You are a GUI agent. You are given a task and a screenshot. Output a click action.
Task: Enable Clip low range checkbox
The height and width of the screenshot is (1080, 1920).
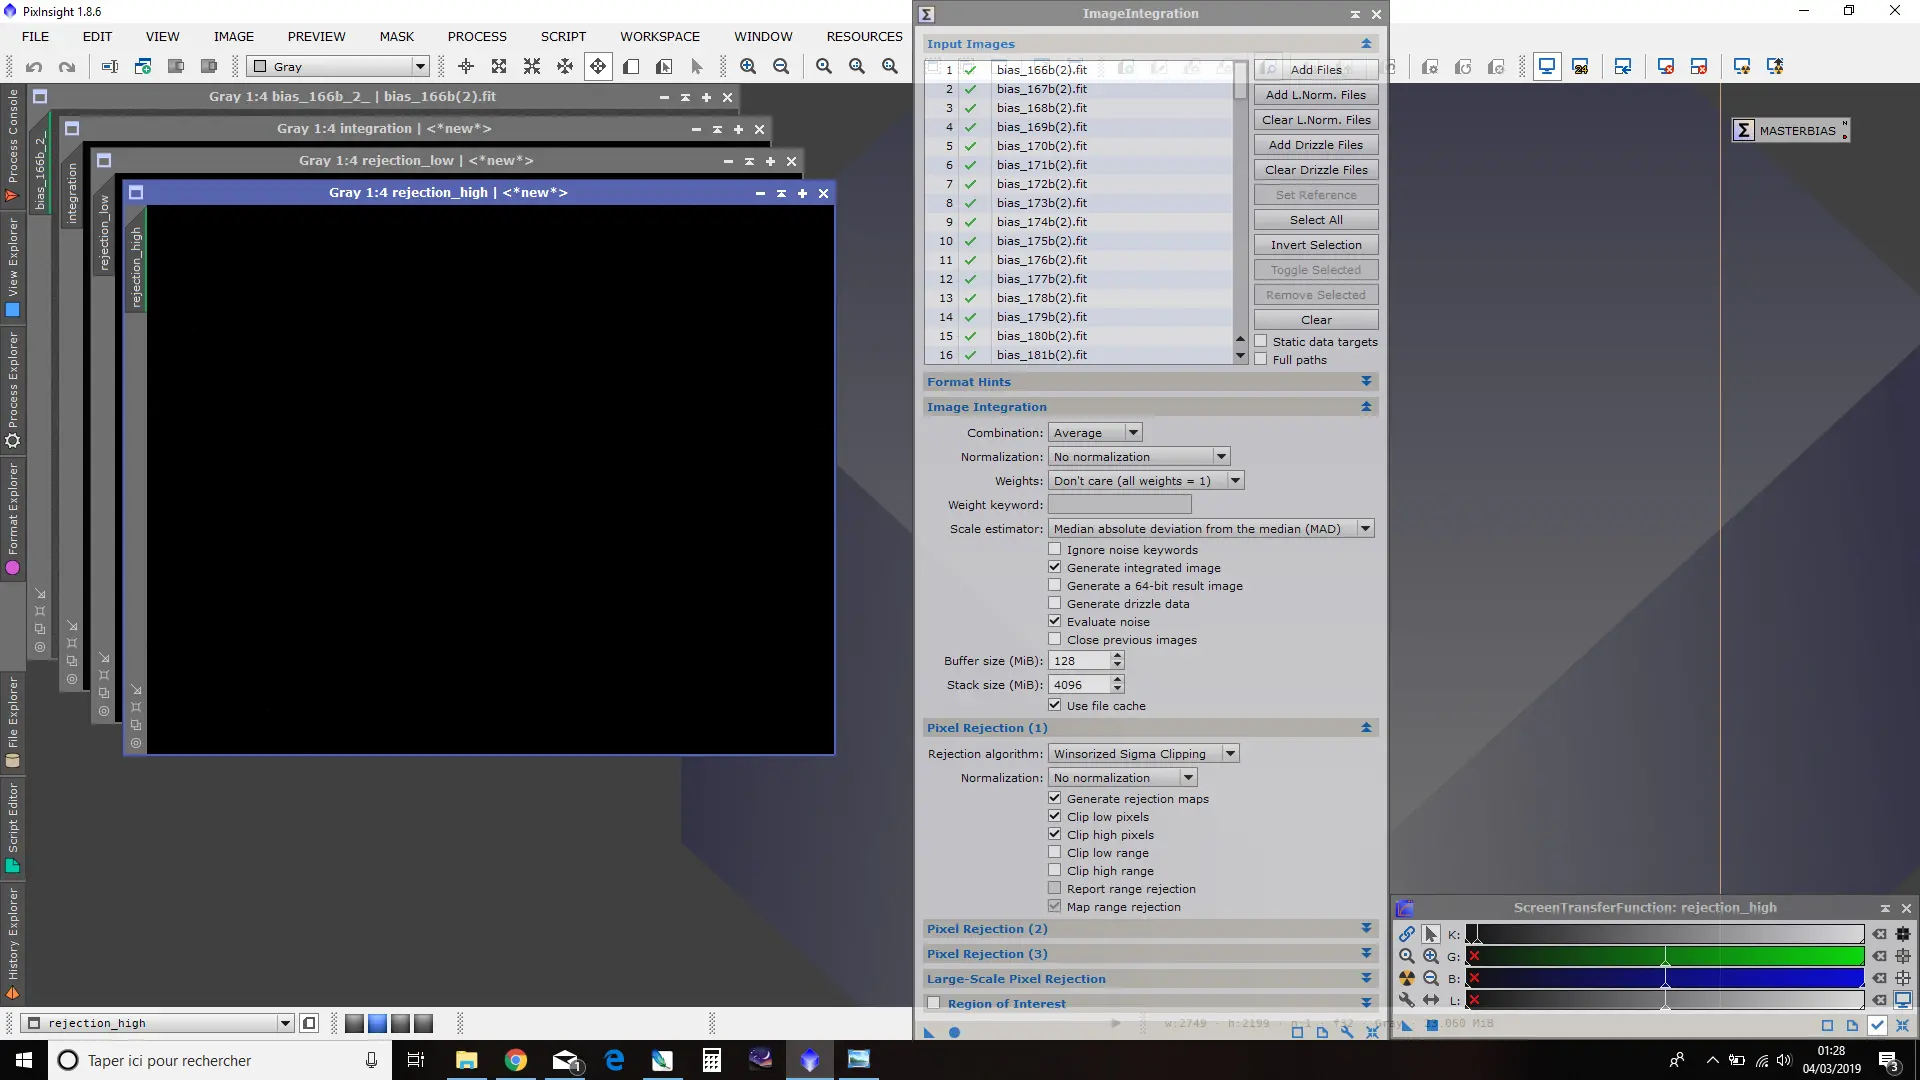pyautogui.click(x=1054, y=852)
